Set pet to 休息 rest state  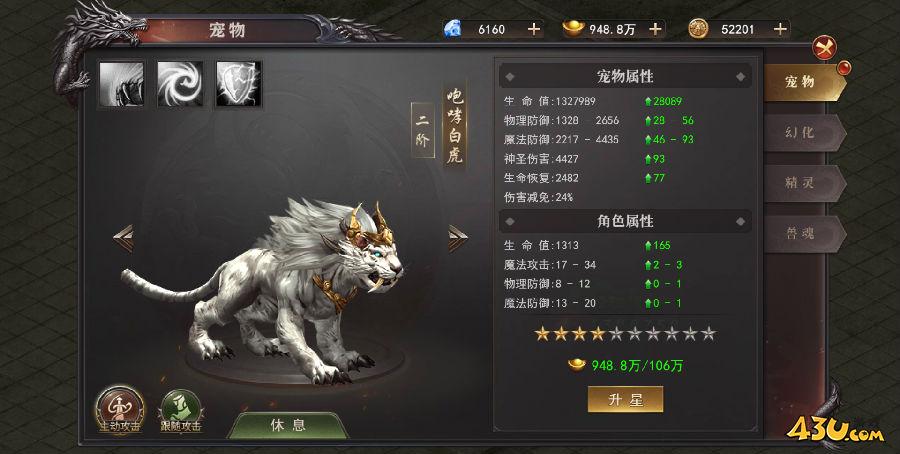[x=288, y=425]
